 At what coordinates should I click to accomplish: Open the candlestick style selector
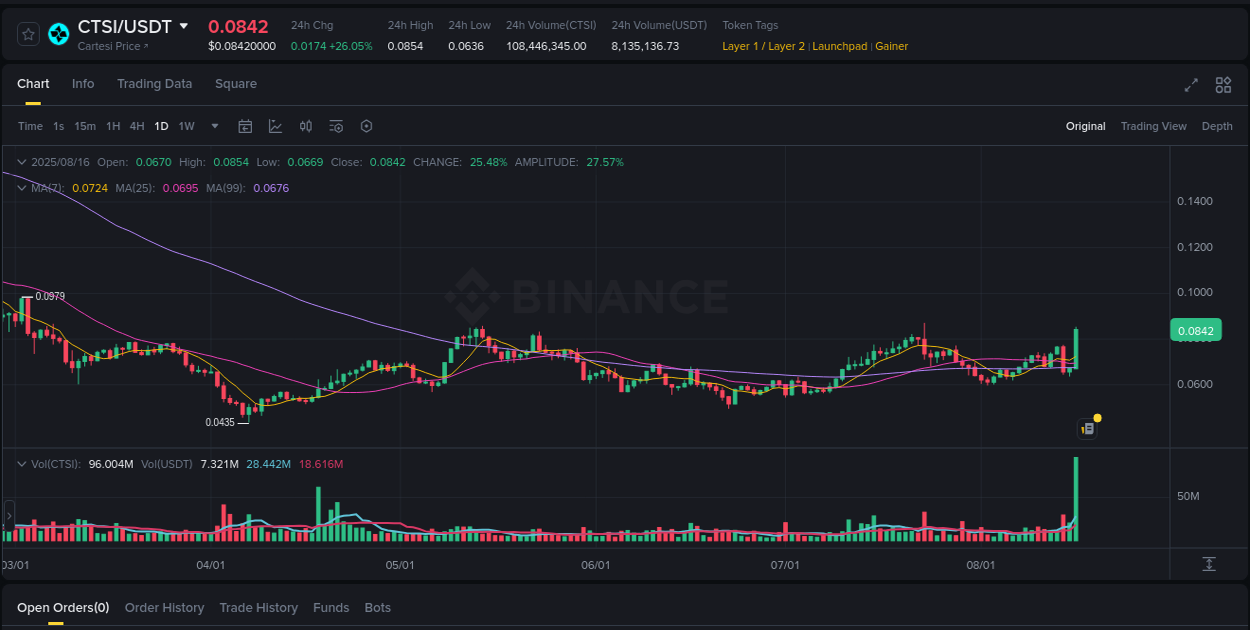[x=306, y=126]
